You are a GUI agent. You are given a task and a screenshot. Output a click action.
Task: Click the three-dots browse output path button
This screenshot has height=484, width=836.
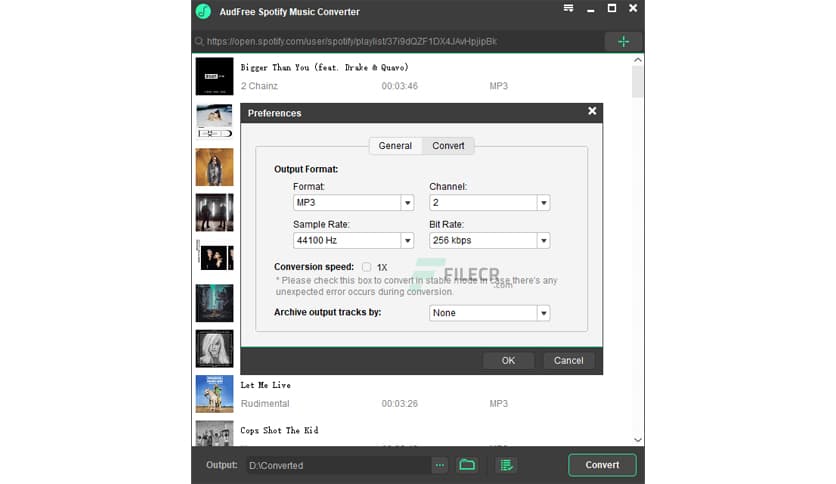point(439,465)
